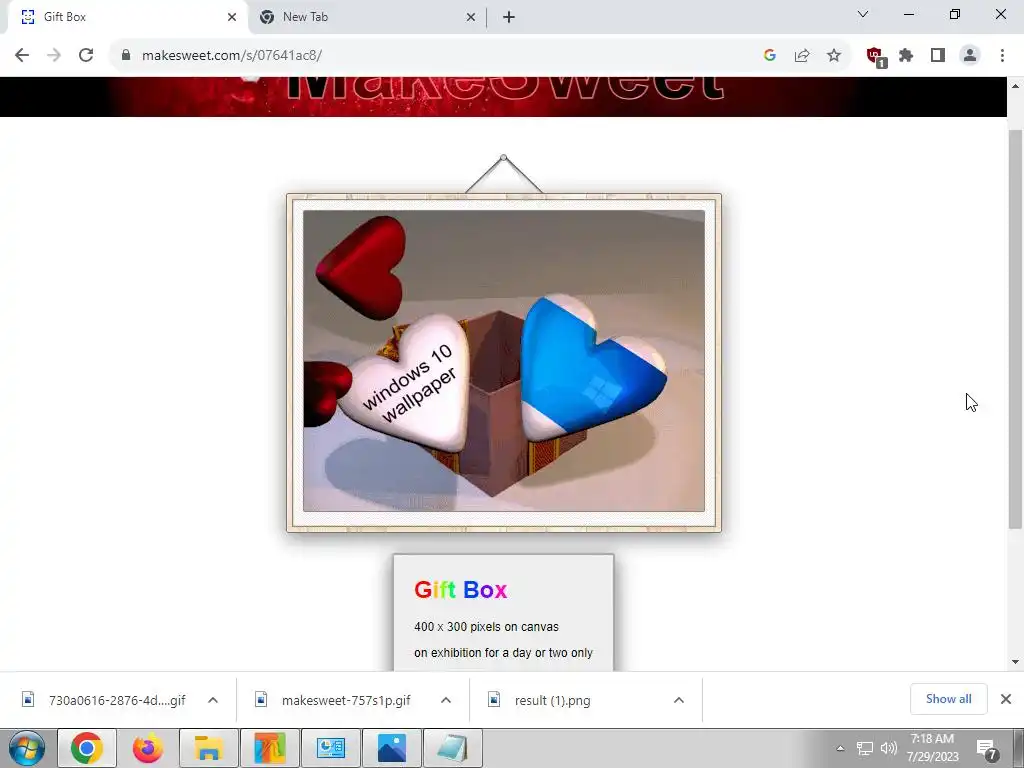Switch to the New Tab tab

366,17
